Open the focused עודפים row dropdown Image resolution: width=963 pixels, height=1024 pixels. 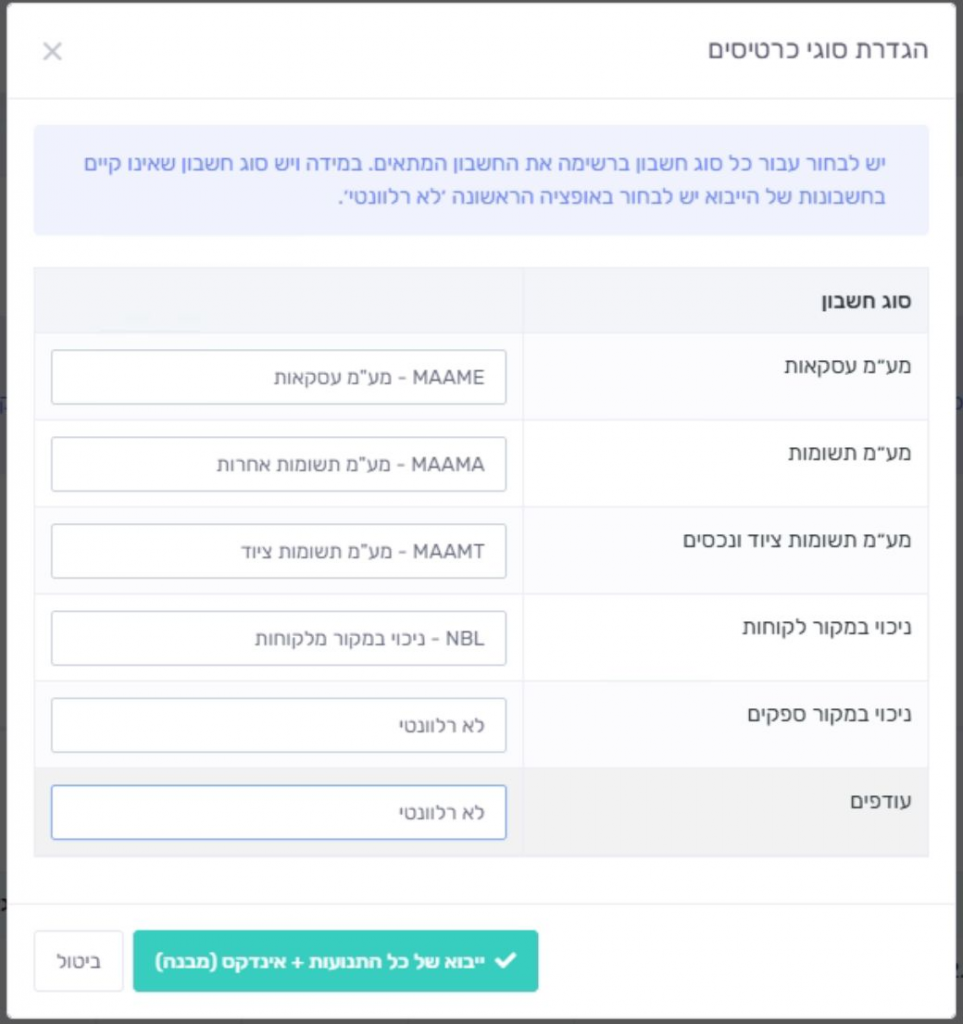(x=278, y=812)
